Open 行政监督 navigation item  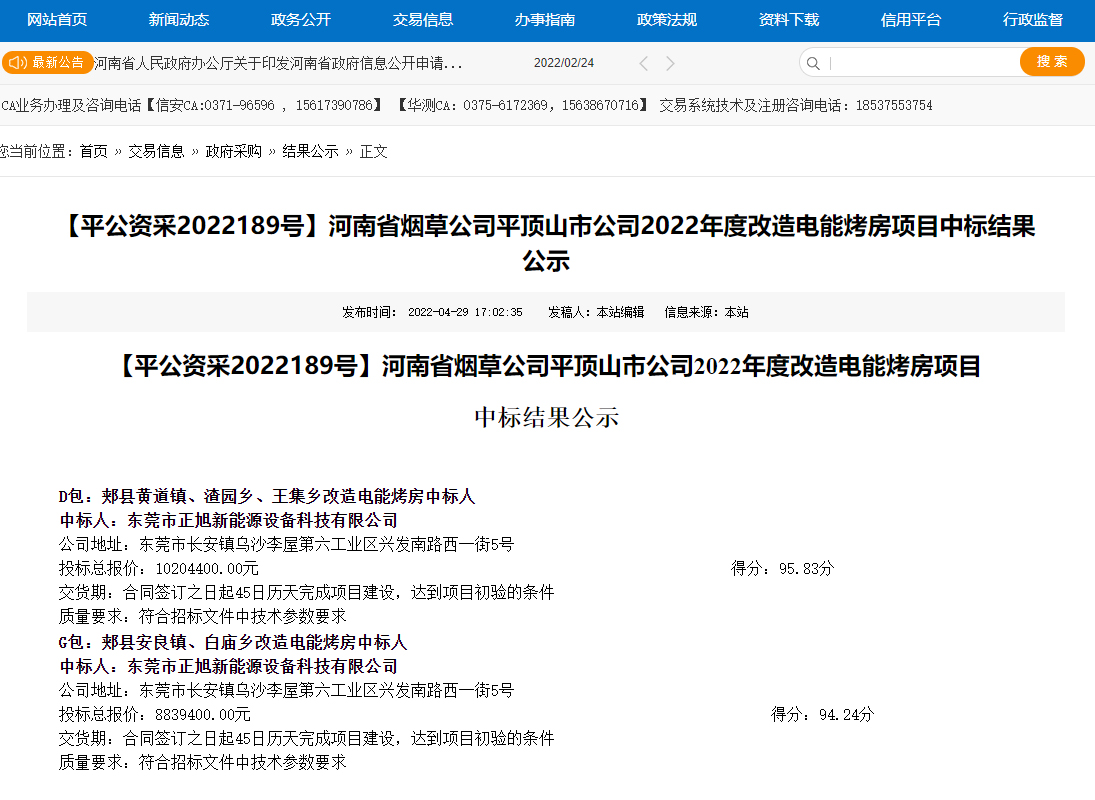coord(1033,20)
